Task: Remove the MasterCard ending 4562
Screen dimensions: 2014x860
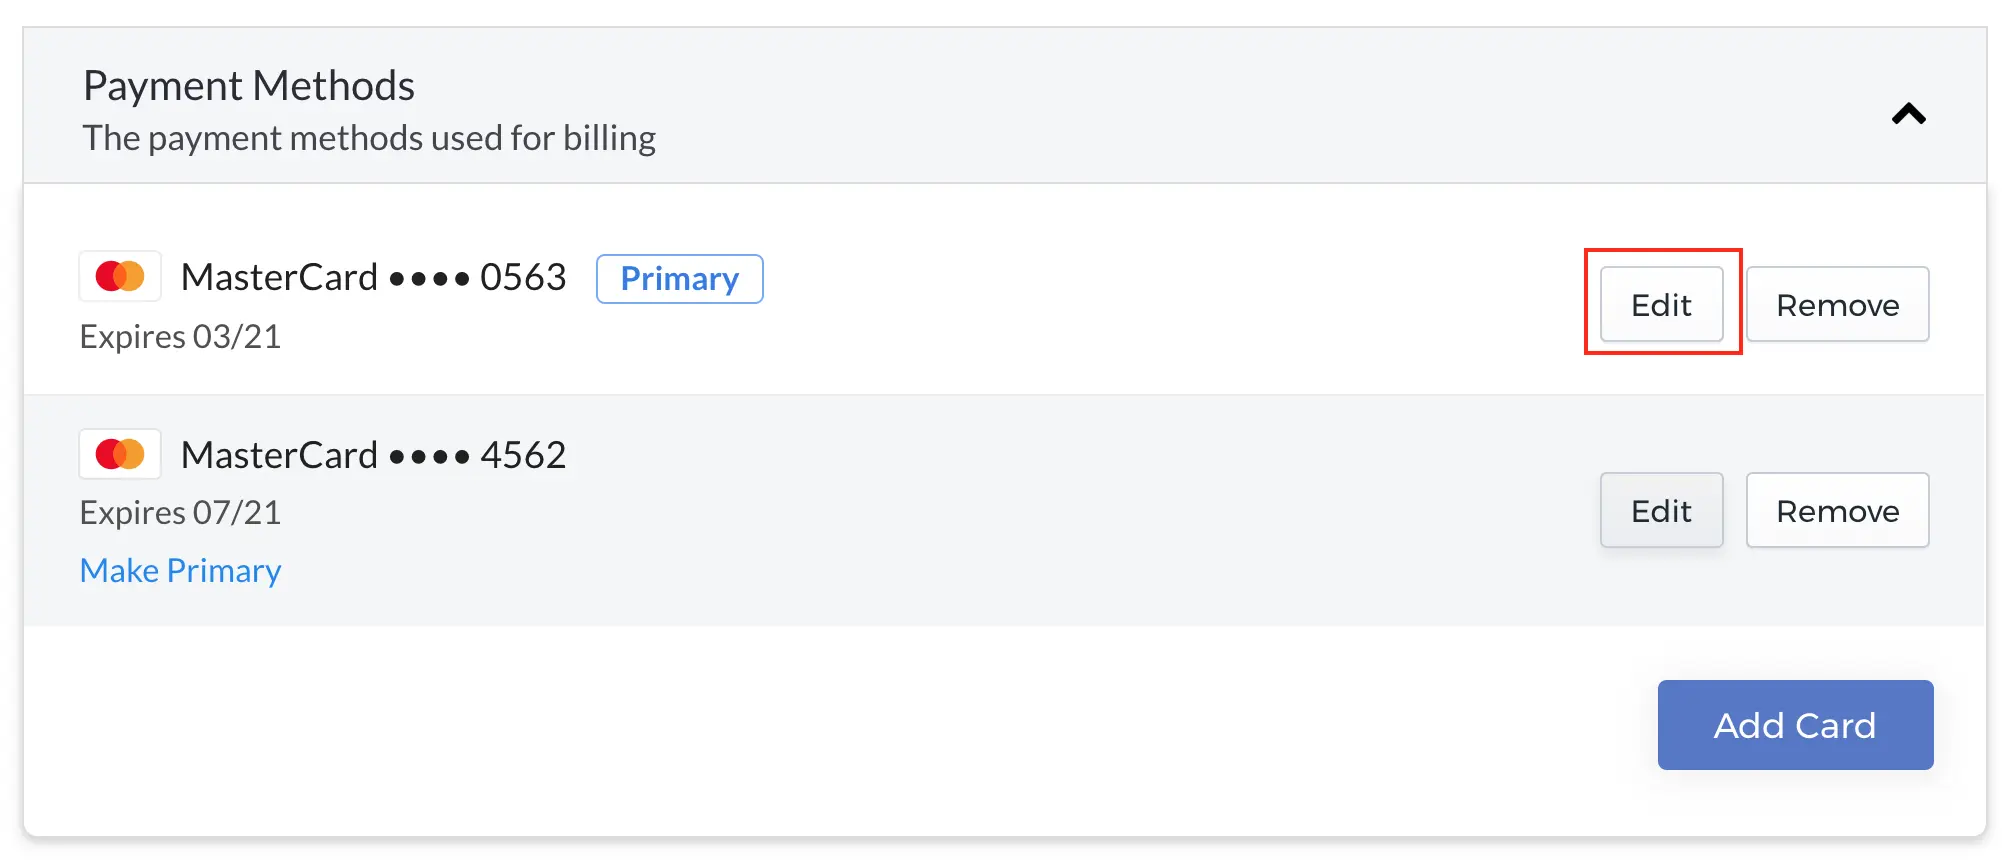Action: tap(1837, 510)
